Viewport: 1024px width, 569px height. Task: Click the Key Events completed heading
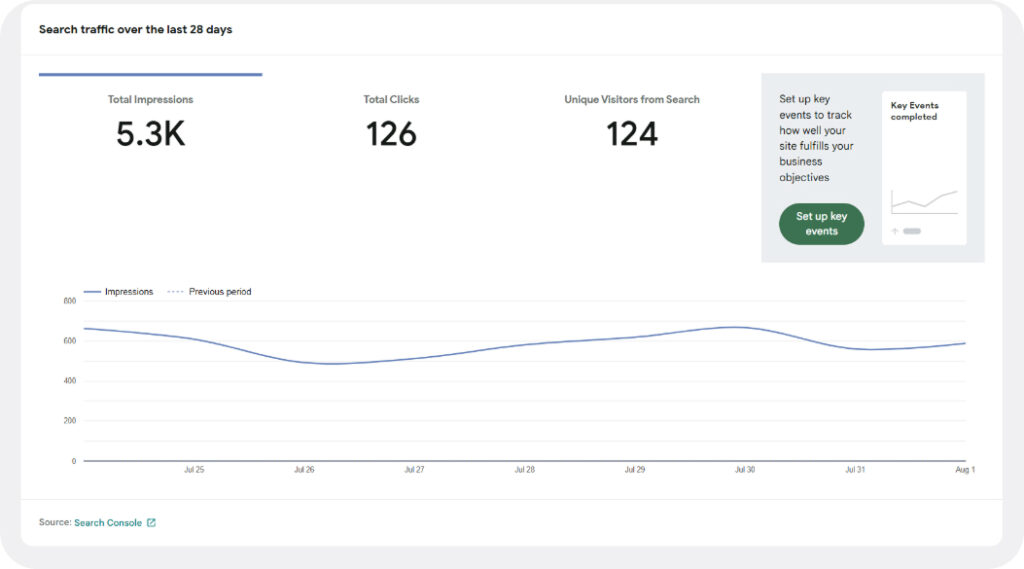tap(914, 111)
